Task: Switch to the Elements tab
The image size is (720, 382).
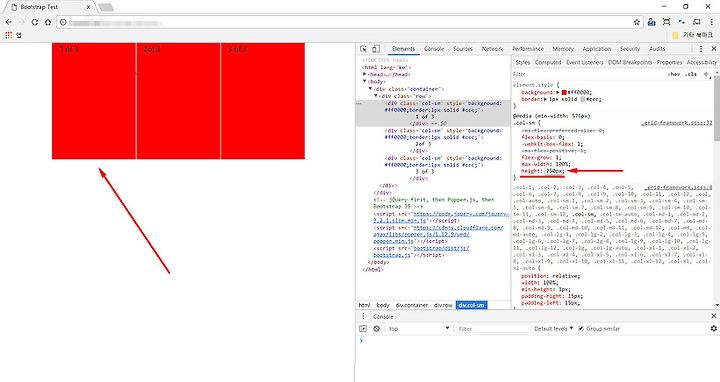Action: (404, 49)
